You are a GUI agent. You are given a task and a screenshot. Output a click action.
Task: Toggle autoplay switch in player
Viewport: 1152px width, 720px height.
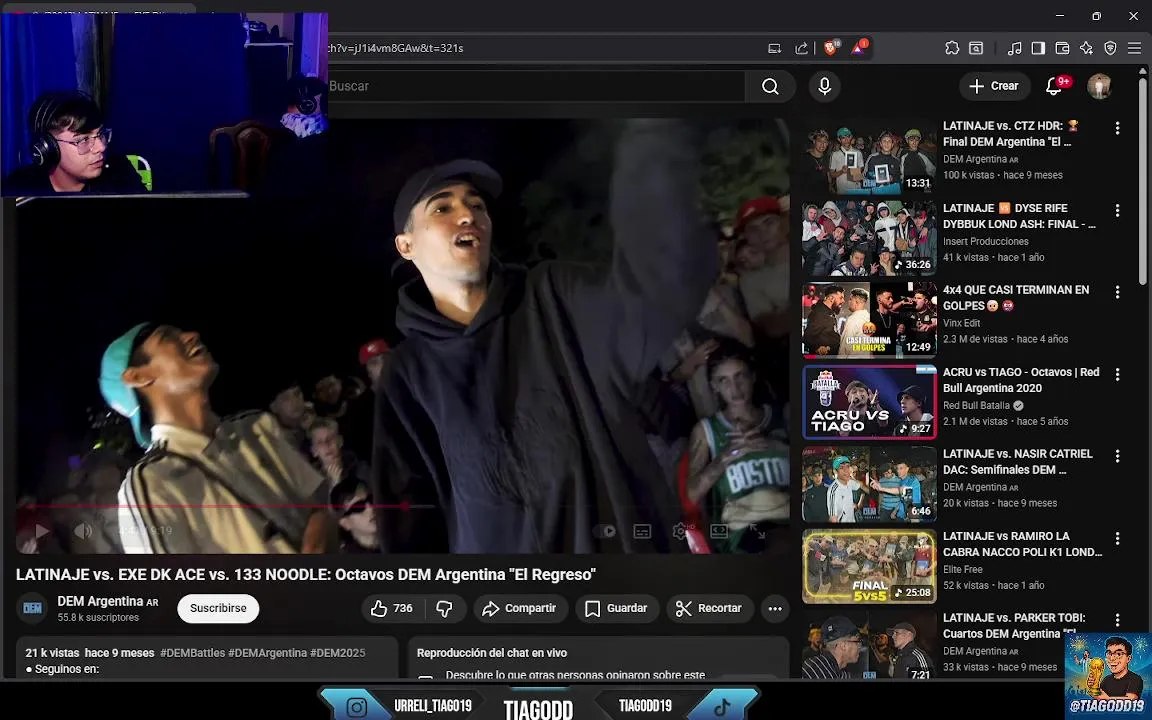click(605, 530)
